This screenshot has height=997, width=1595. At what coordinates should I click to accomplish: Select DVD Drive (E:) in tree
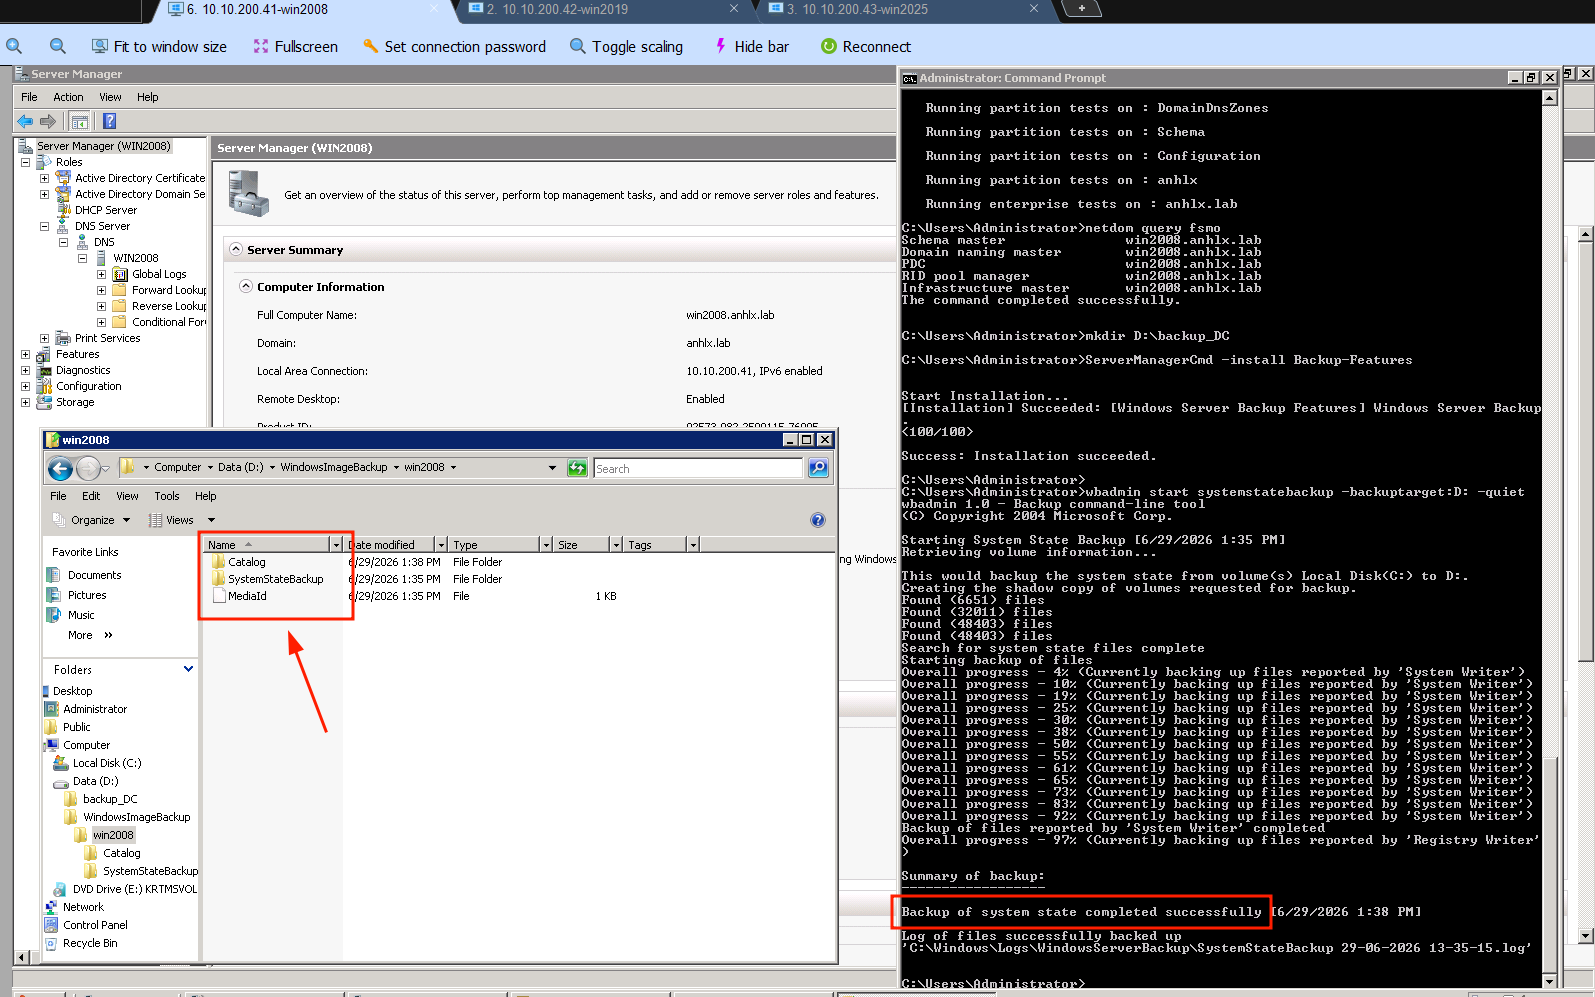(135, 889)
